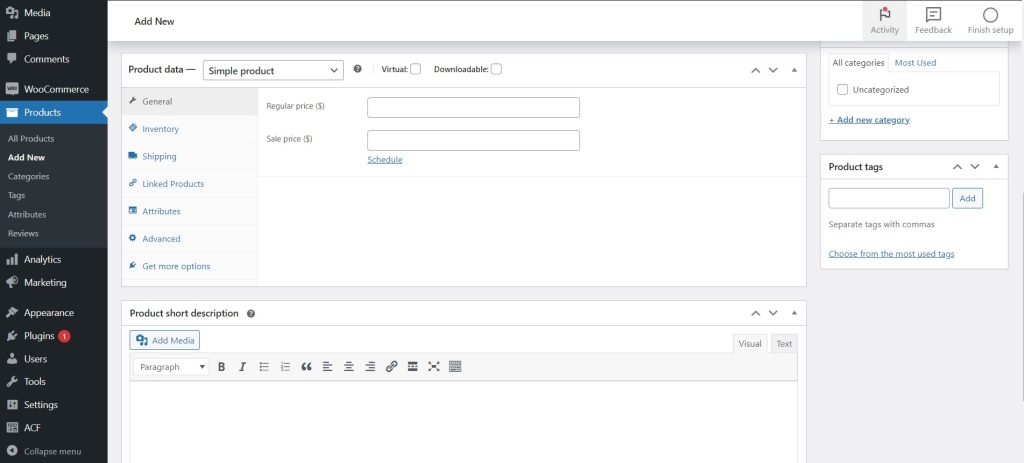Collapse the Product tags panel
Image resolution: width=1024 pixels, height=463 pixels.
pos(996,167)
